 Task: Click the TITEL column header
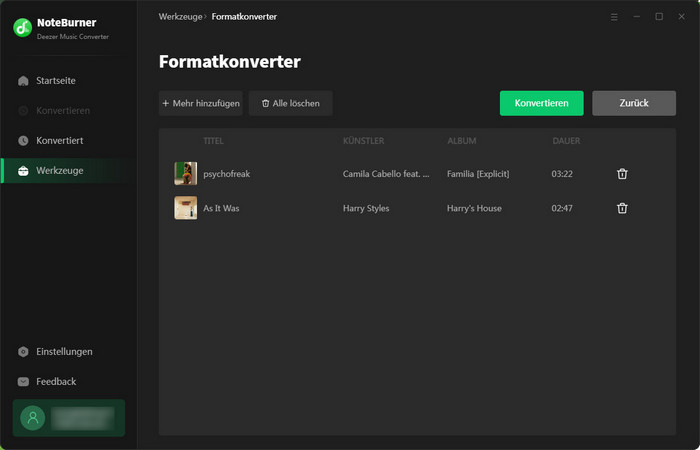[213, 141]
